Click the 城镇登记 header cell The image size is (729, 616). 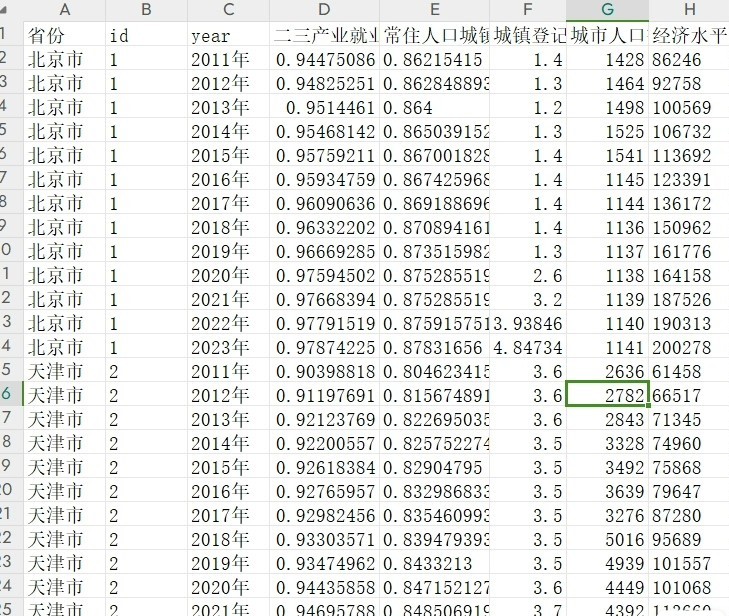pos(528,35)
